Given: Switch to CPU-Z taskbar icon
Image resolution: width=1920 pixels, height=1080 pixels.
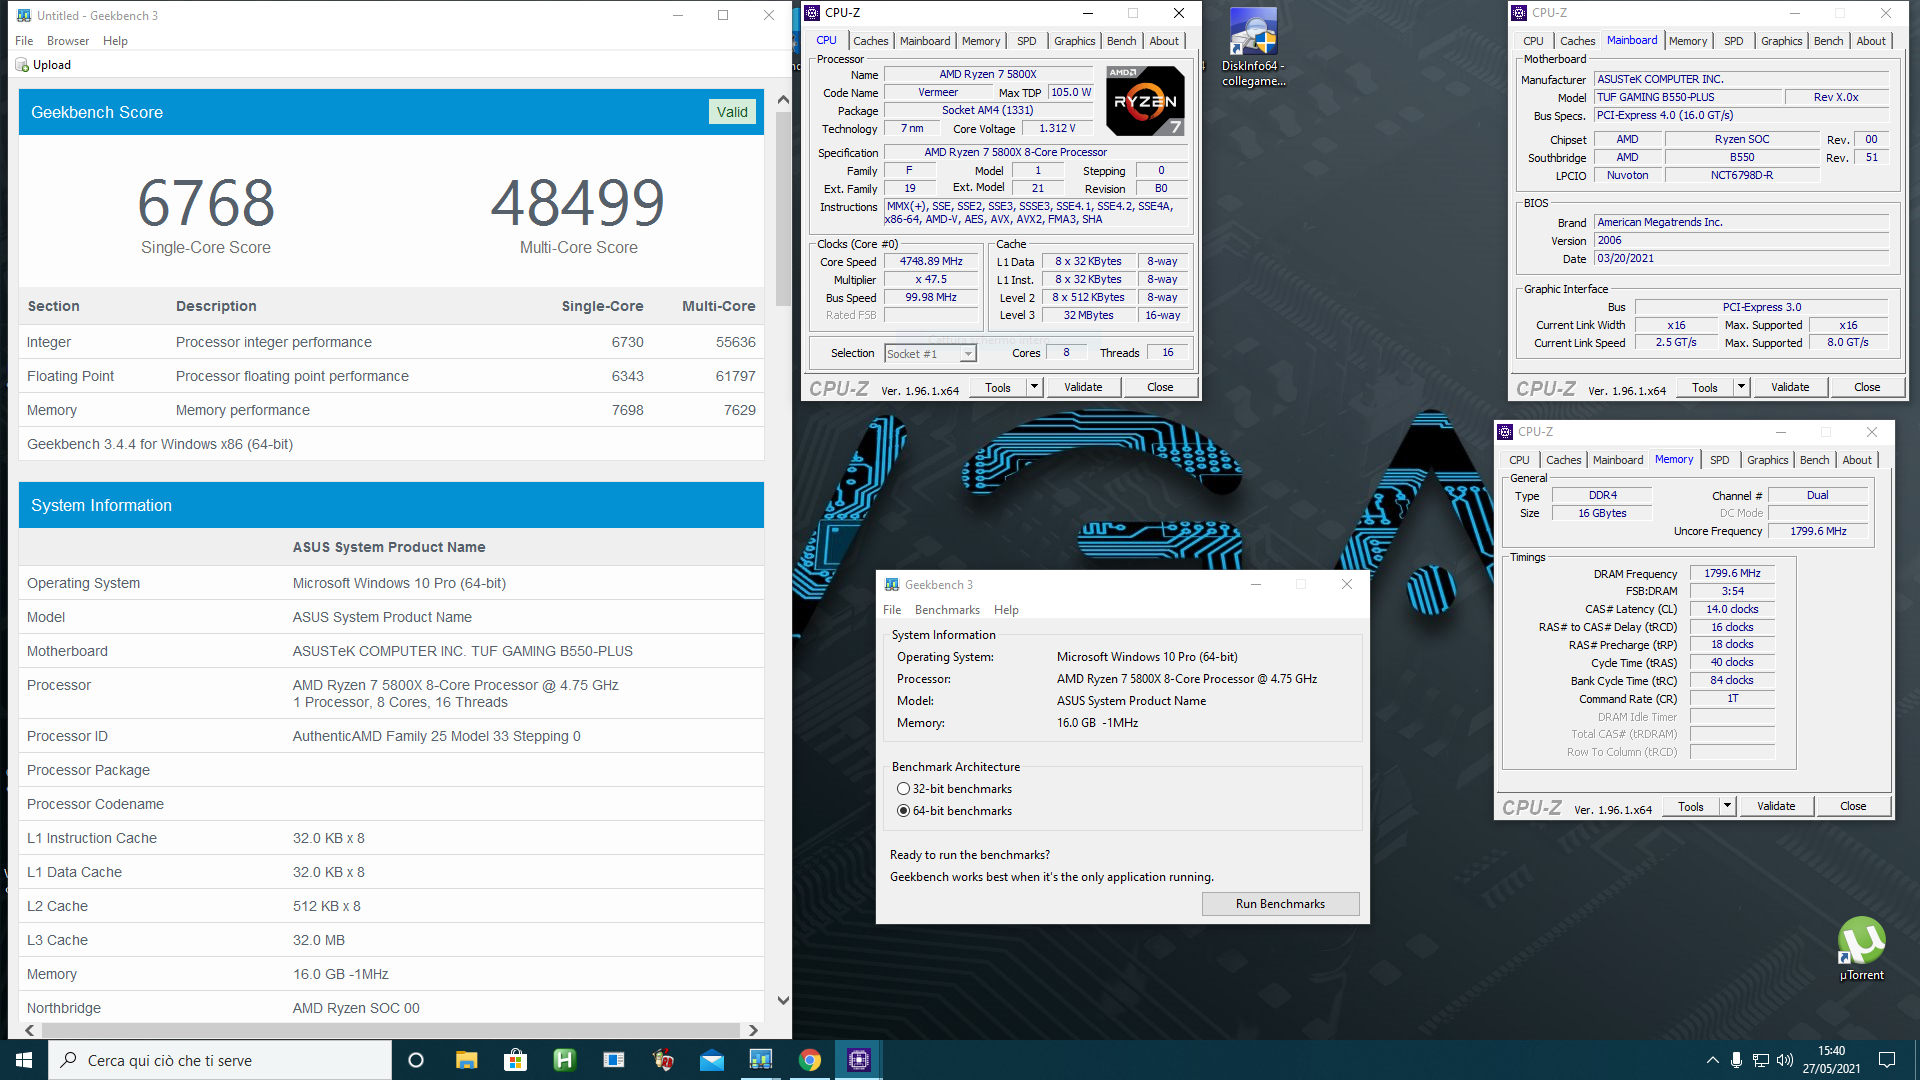Looking at the screenshot, I should coord(859,1060).
